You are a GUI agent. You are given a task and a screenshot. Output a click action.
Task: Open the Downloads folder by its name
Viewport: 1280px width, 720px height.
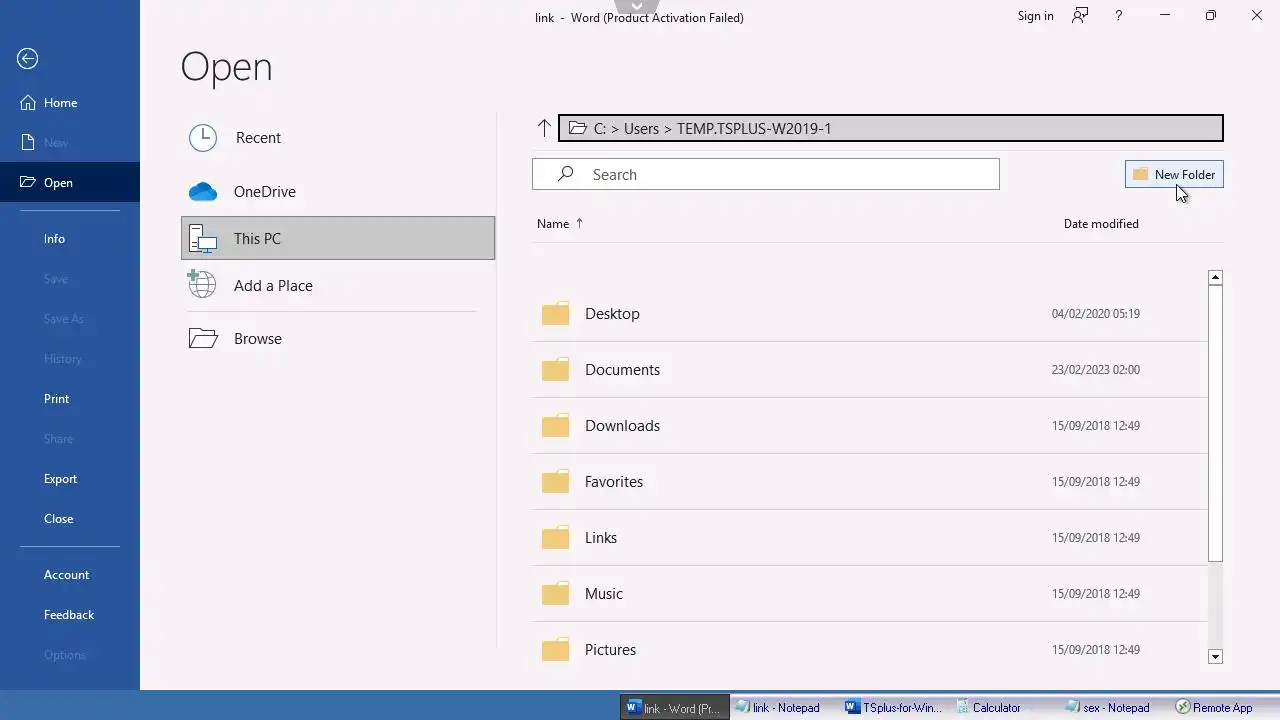(622, 426)
